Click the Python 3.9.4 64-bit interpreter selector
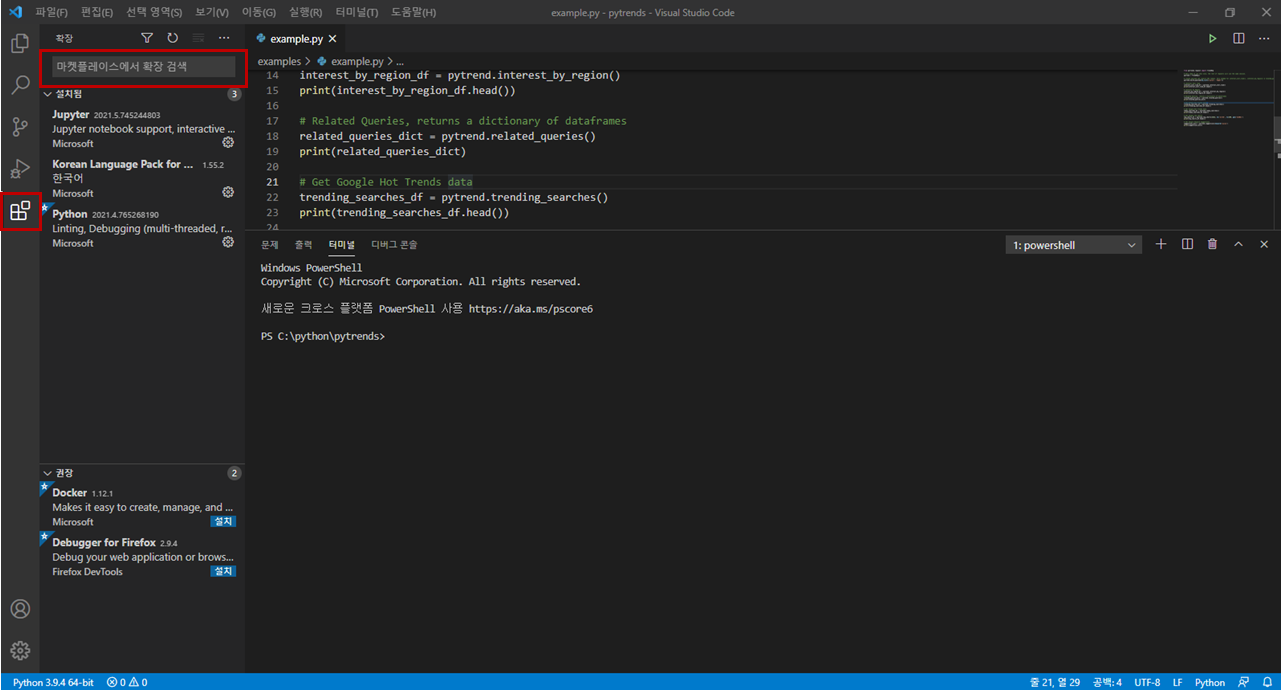Viewport: 1281px width, 690px height. click(53, 682)
